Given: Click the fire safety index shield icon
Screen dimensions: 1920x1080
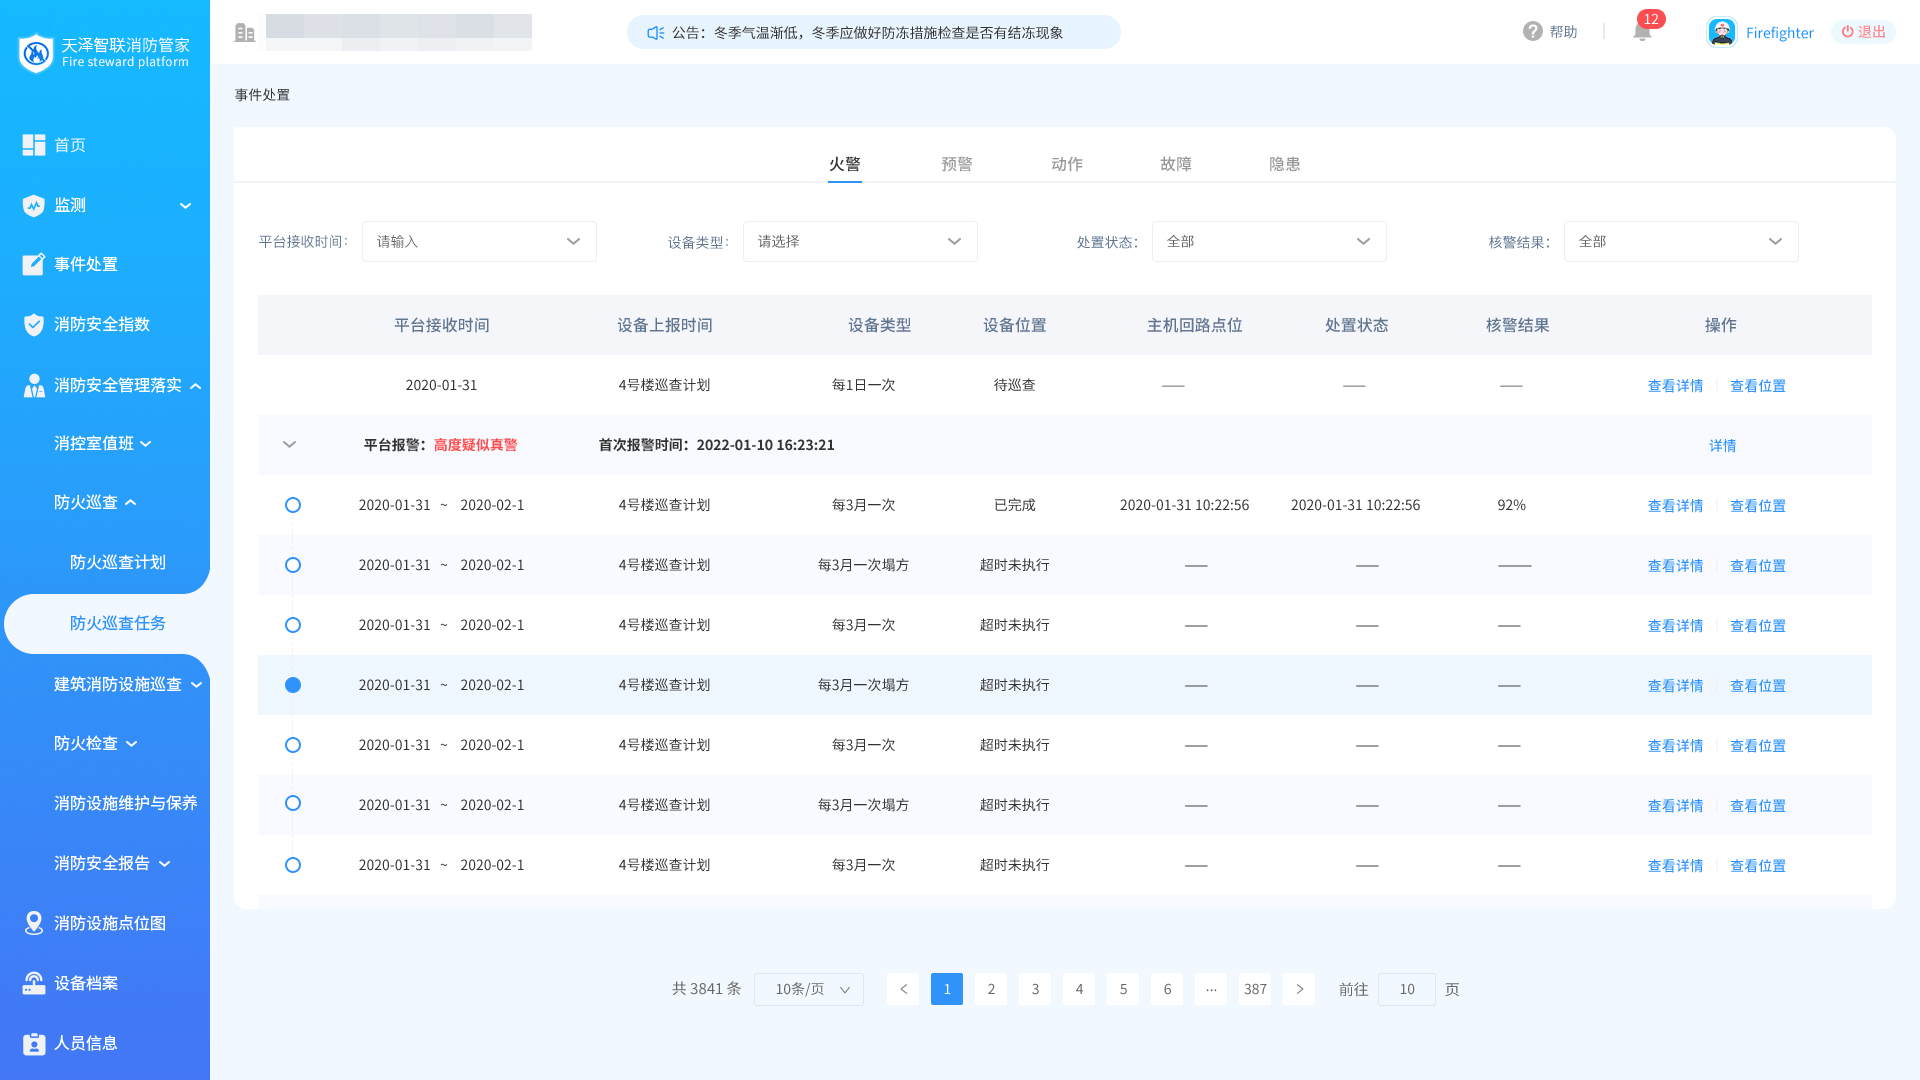Looking at the screenshot, I should point(34,324).
